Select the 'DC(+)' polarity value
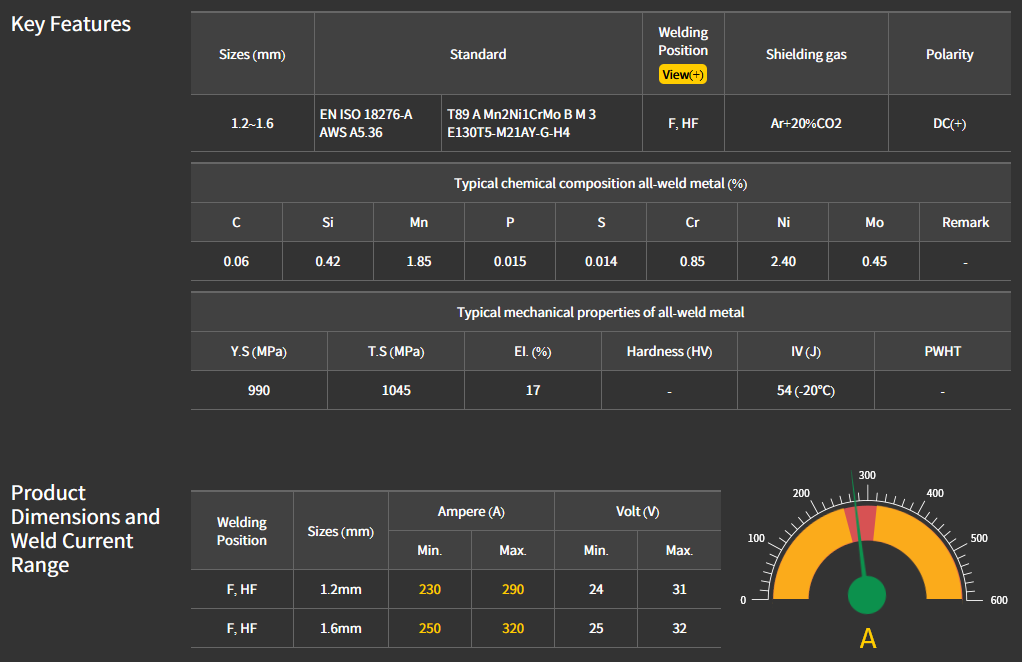 tap(949, 124)
